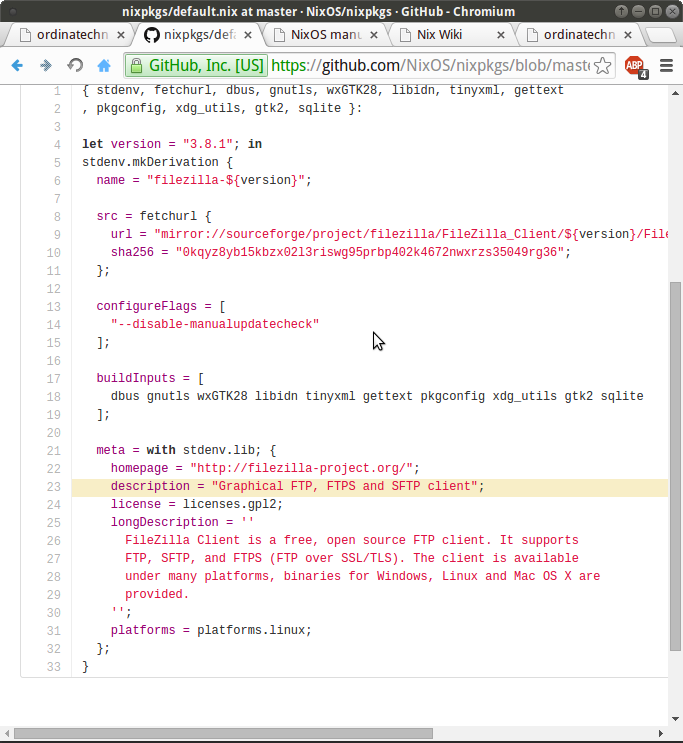Click the window menu button in title bar
The height and width of the screenshot is (743, 683).
pos(13,11)
